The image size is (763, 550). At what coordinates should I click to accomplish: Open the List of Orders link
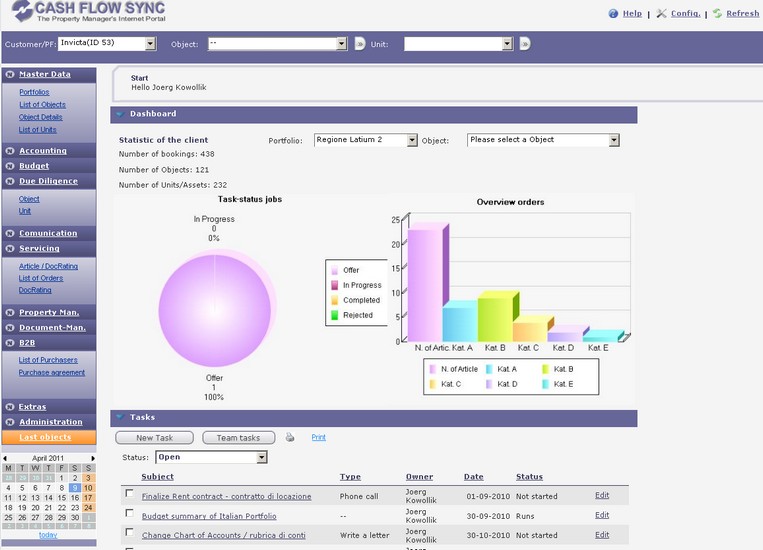(41, 278)
